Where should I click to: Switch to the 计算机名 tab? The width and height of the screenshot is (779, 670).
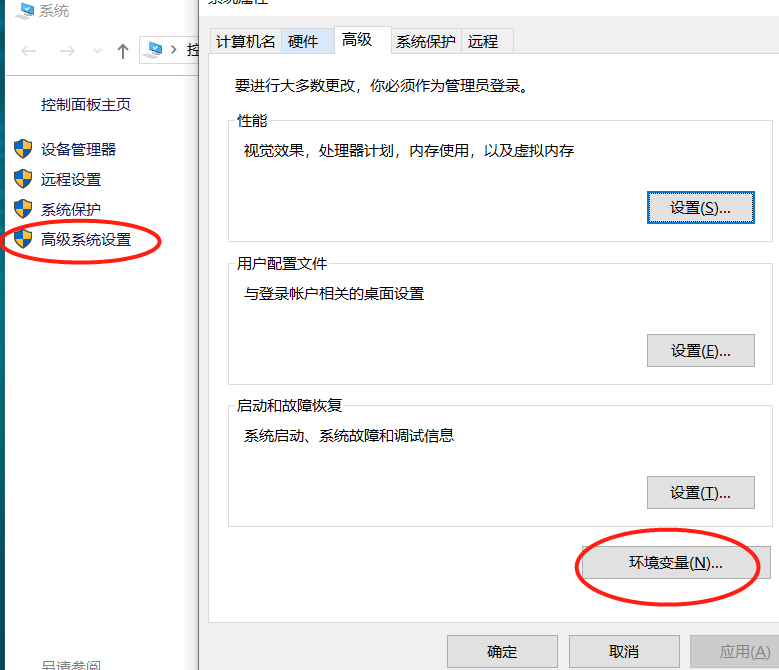(245, 41)
